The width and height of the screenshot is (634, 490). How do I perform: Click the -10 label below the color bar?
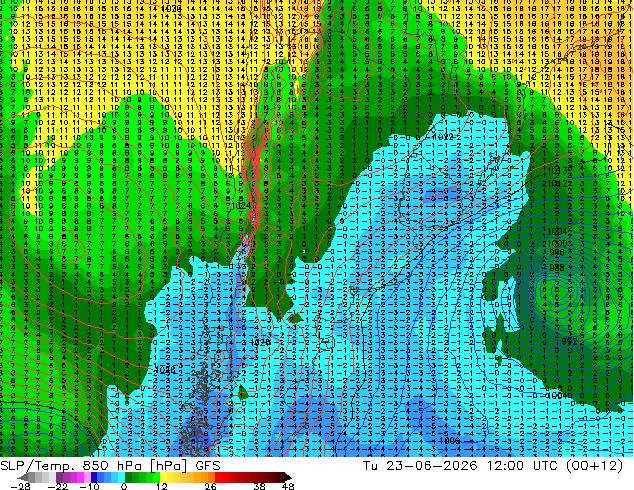click(x=89, y=486)
